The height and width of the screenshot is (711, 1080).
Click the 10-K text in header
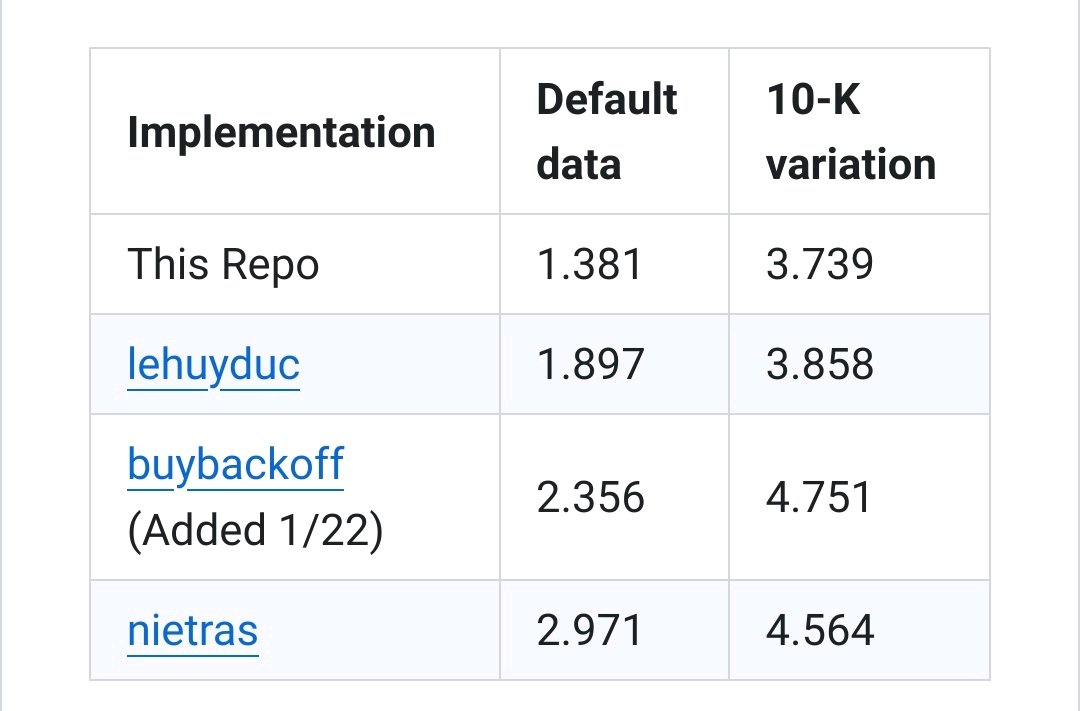813,99
